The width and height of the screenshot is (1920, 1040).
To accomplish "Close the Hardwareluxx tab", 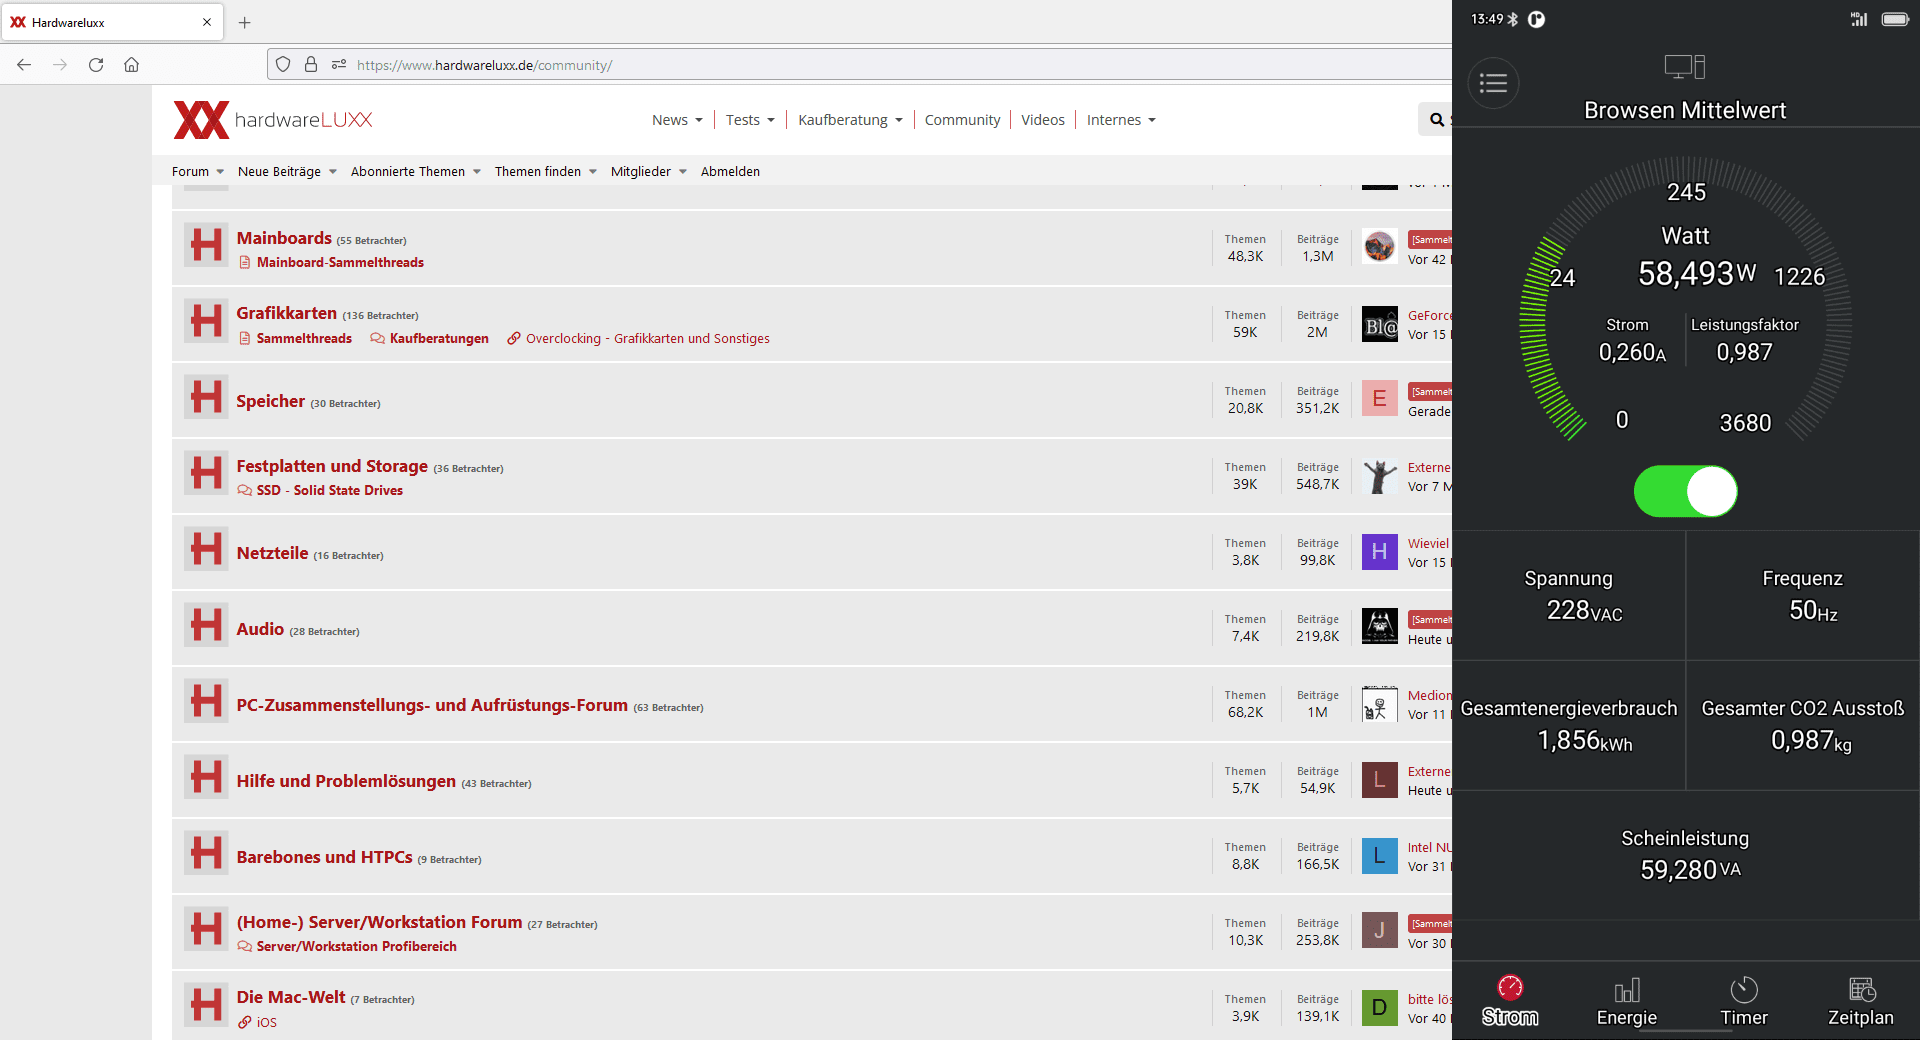I will (207, 22).
